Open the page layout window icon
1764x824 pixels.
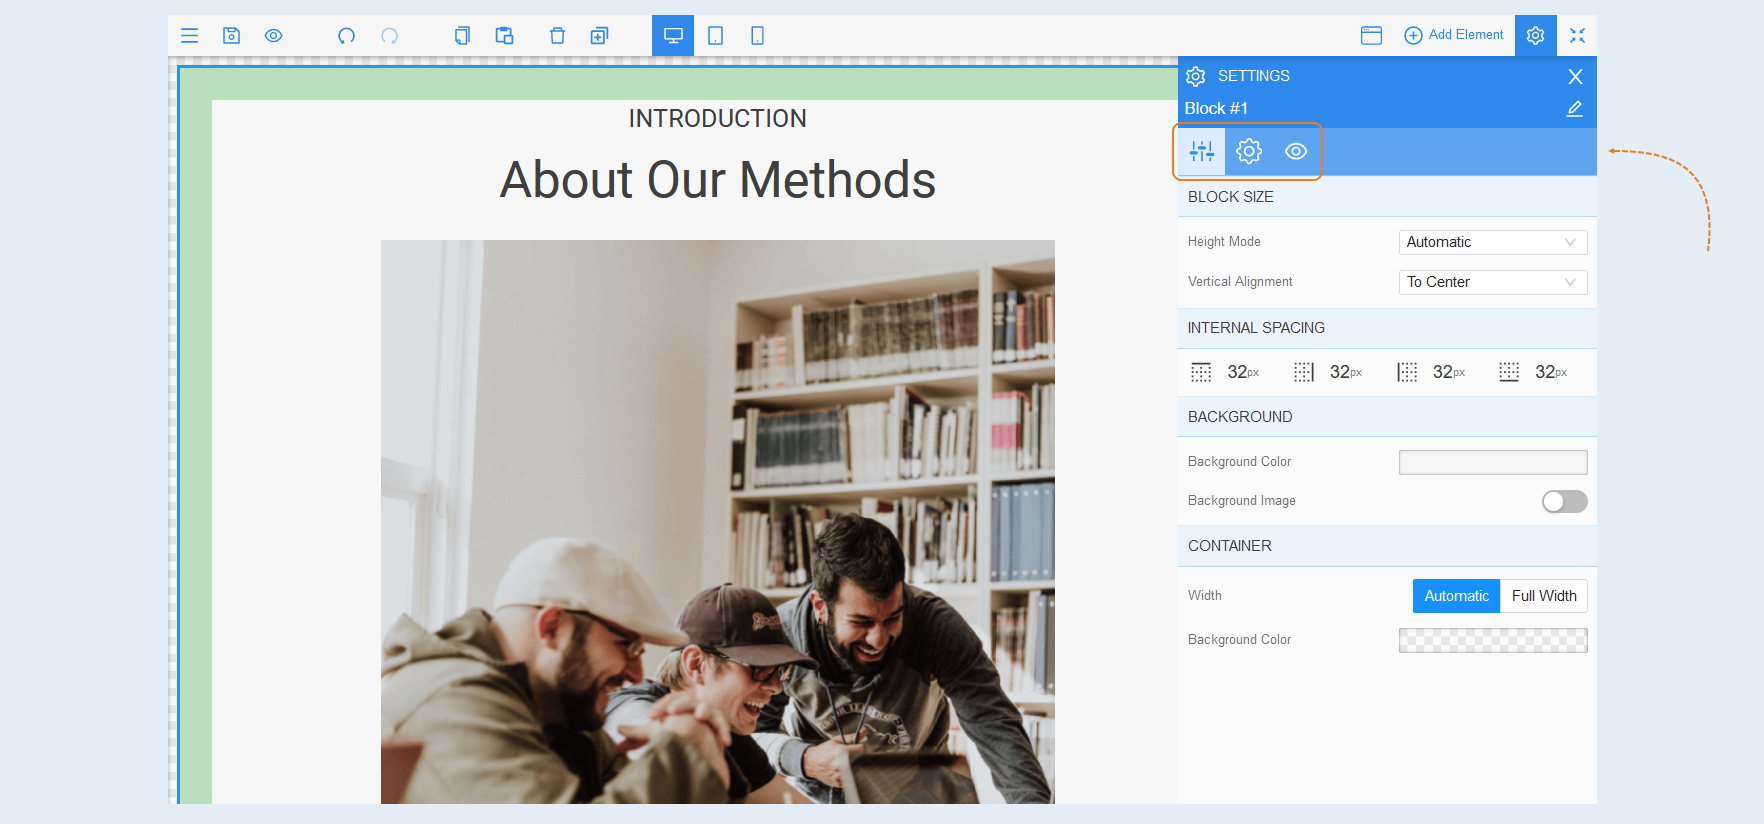coord(1371,36)
